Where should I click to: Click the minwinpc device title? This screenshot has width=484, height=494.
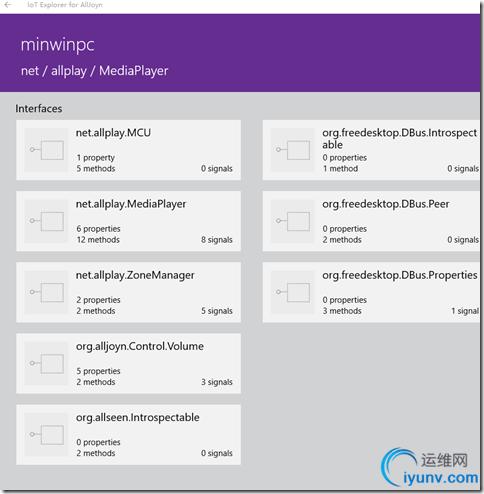(57, 45)
